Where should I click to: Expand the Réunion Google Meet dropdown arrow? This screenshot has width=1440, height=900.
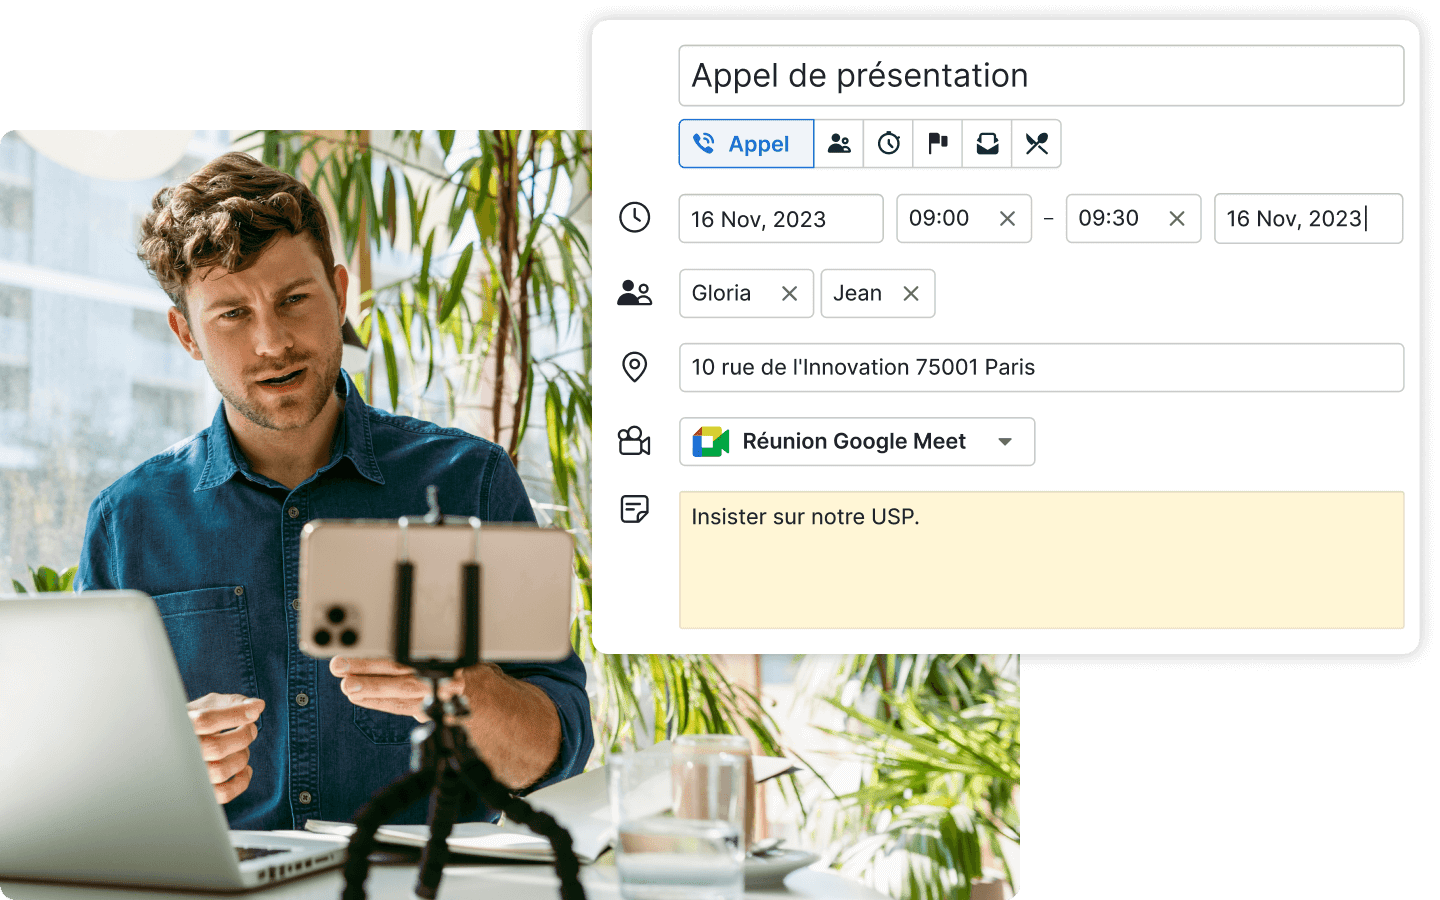pyautogui.click(x=1005, y=442)
